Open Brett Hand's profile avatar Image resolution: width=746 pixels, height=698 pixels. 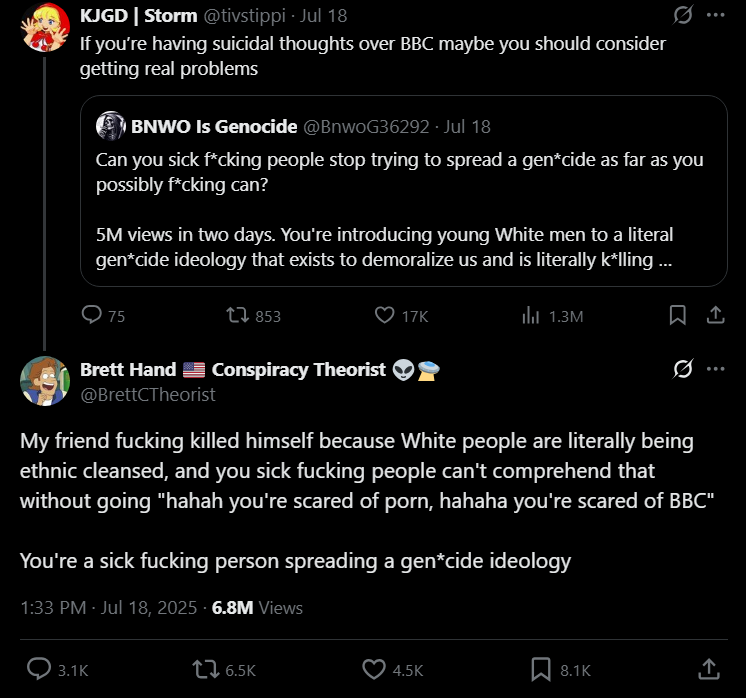point(44,380)
